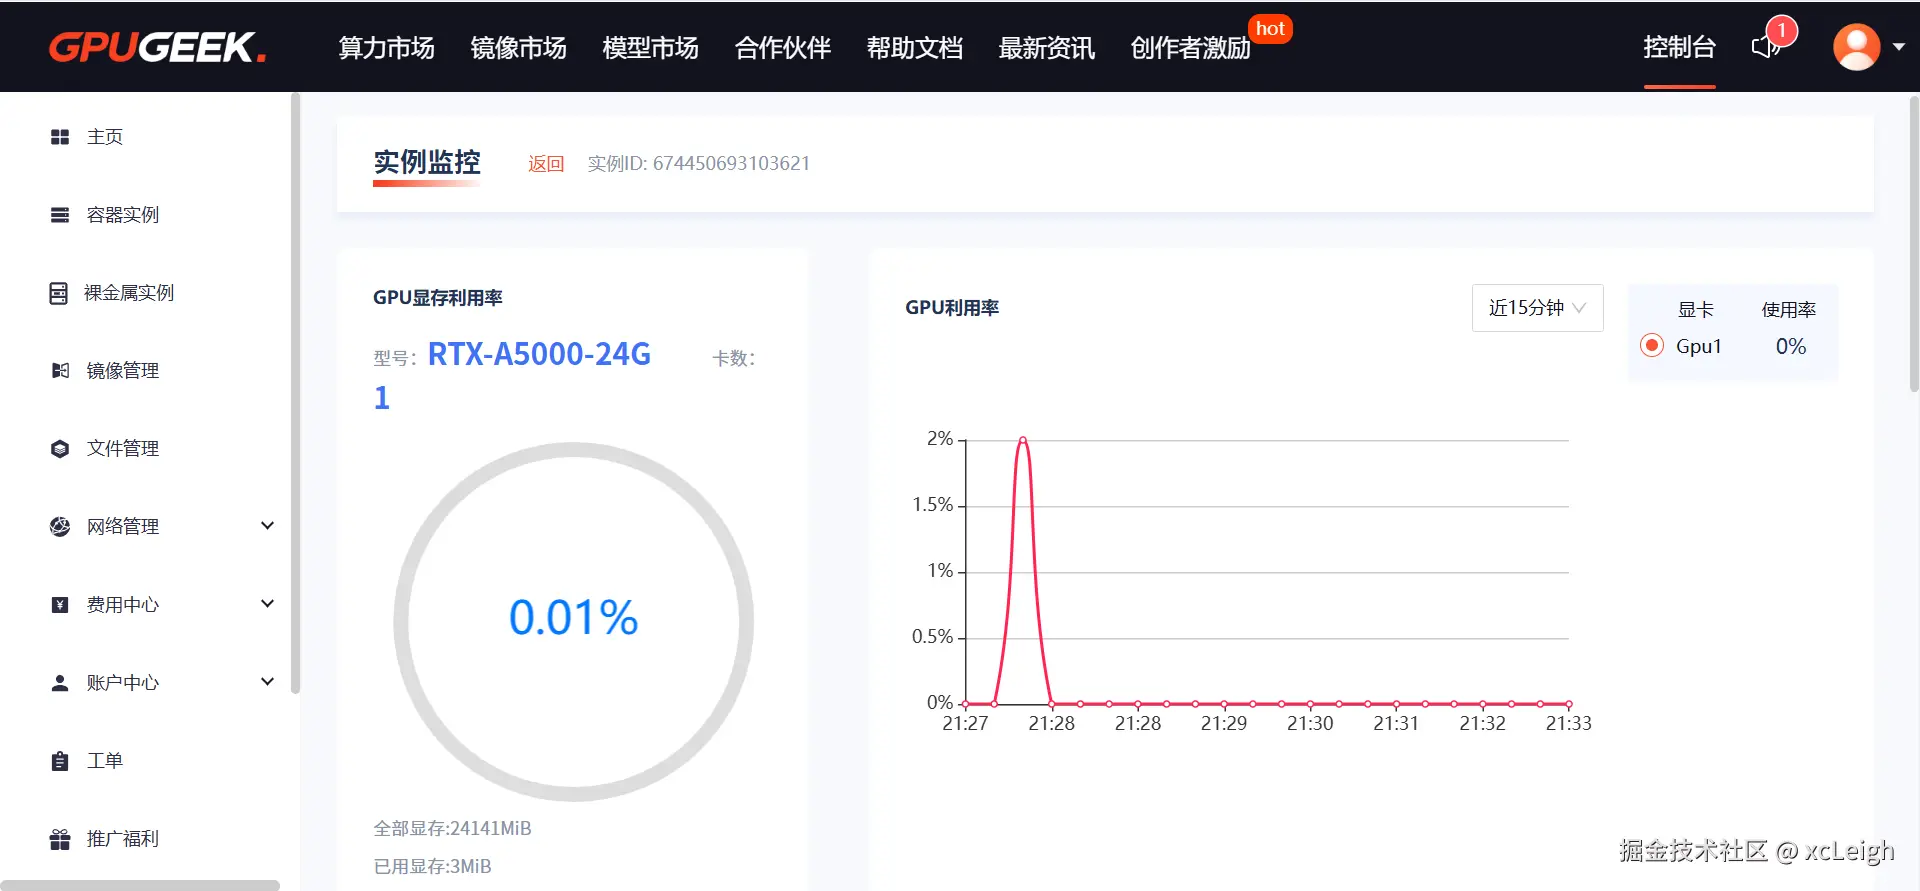
Task: Click the 使用率 column header
Action: click(1789, 310)
